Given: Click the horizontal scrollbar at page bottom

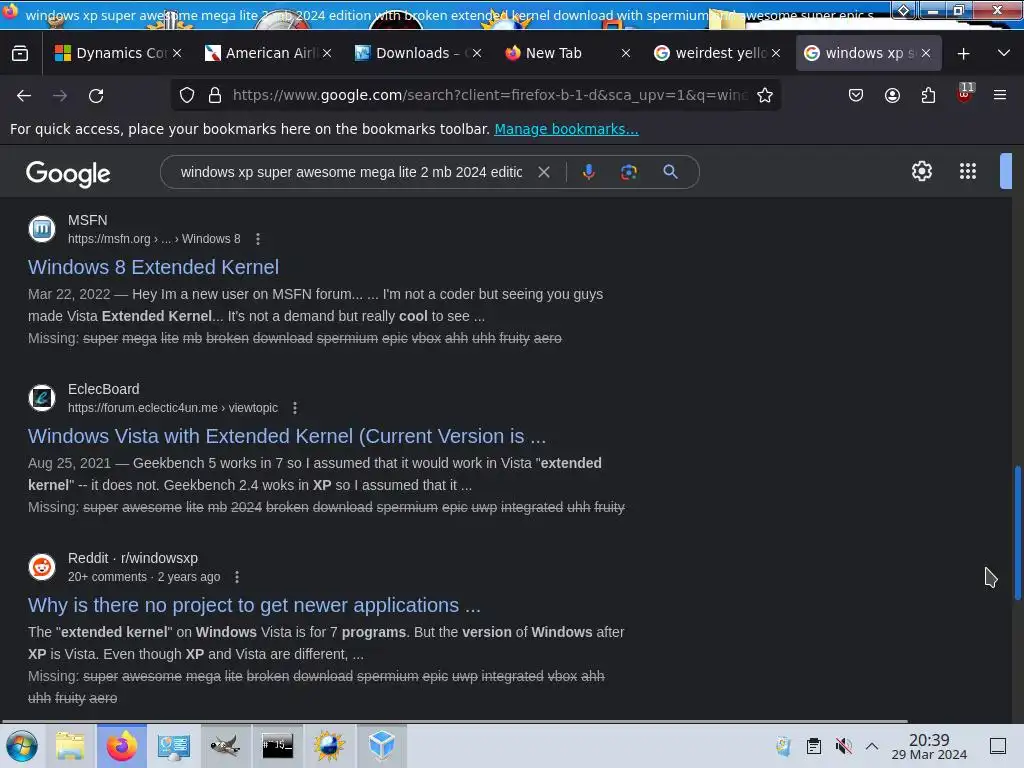Looking at the screenshot, I should pos(455,721).
